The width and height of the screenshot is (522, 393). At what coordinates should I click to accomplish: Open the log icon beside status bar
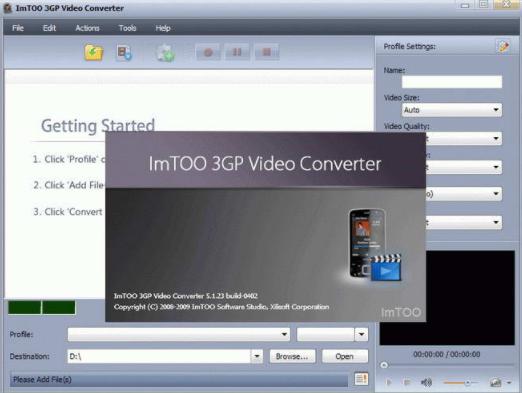click(361, 379)
